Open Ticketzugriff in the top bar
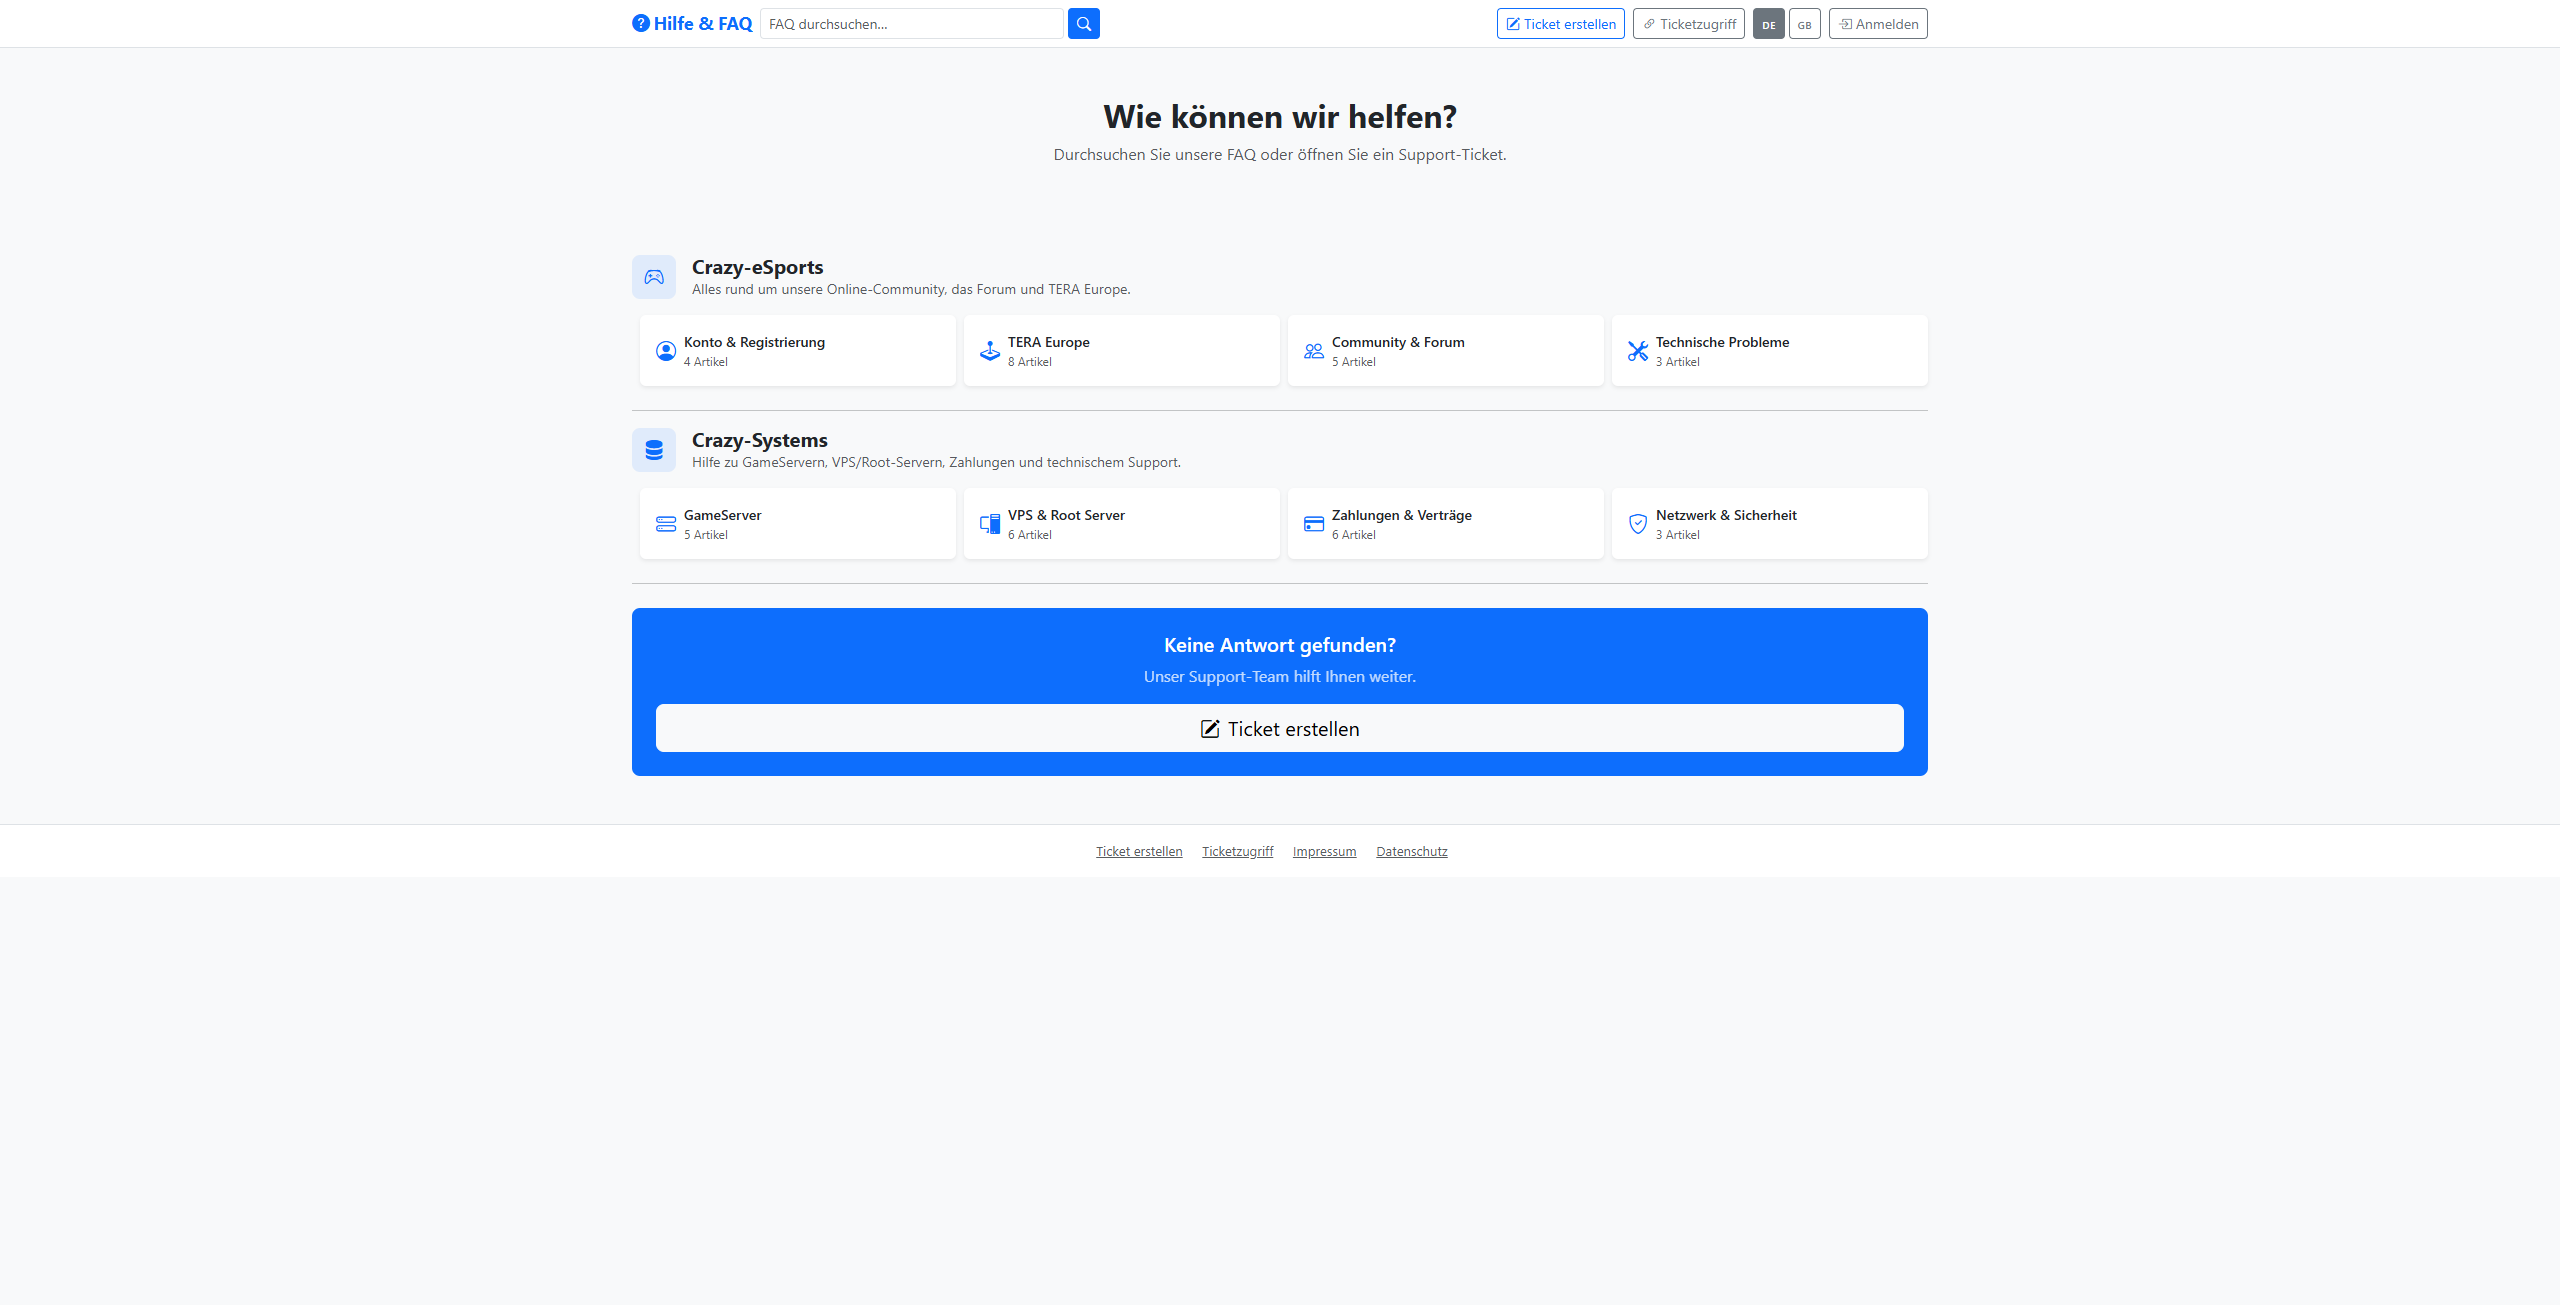The image size is (2560, 1305). pos(1689,24)
